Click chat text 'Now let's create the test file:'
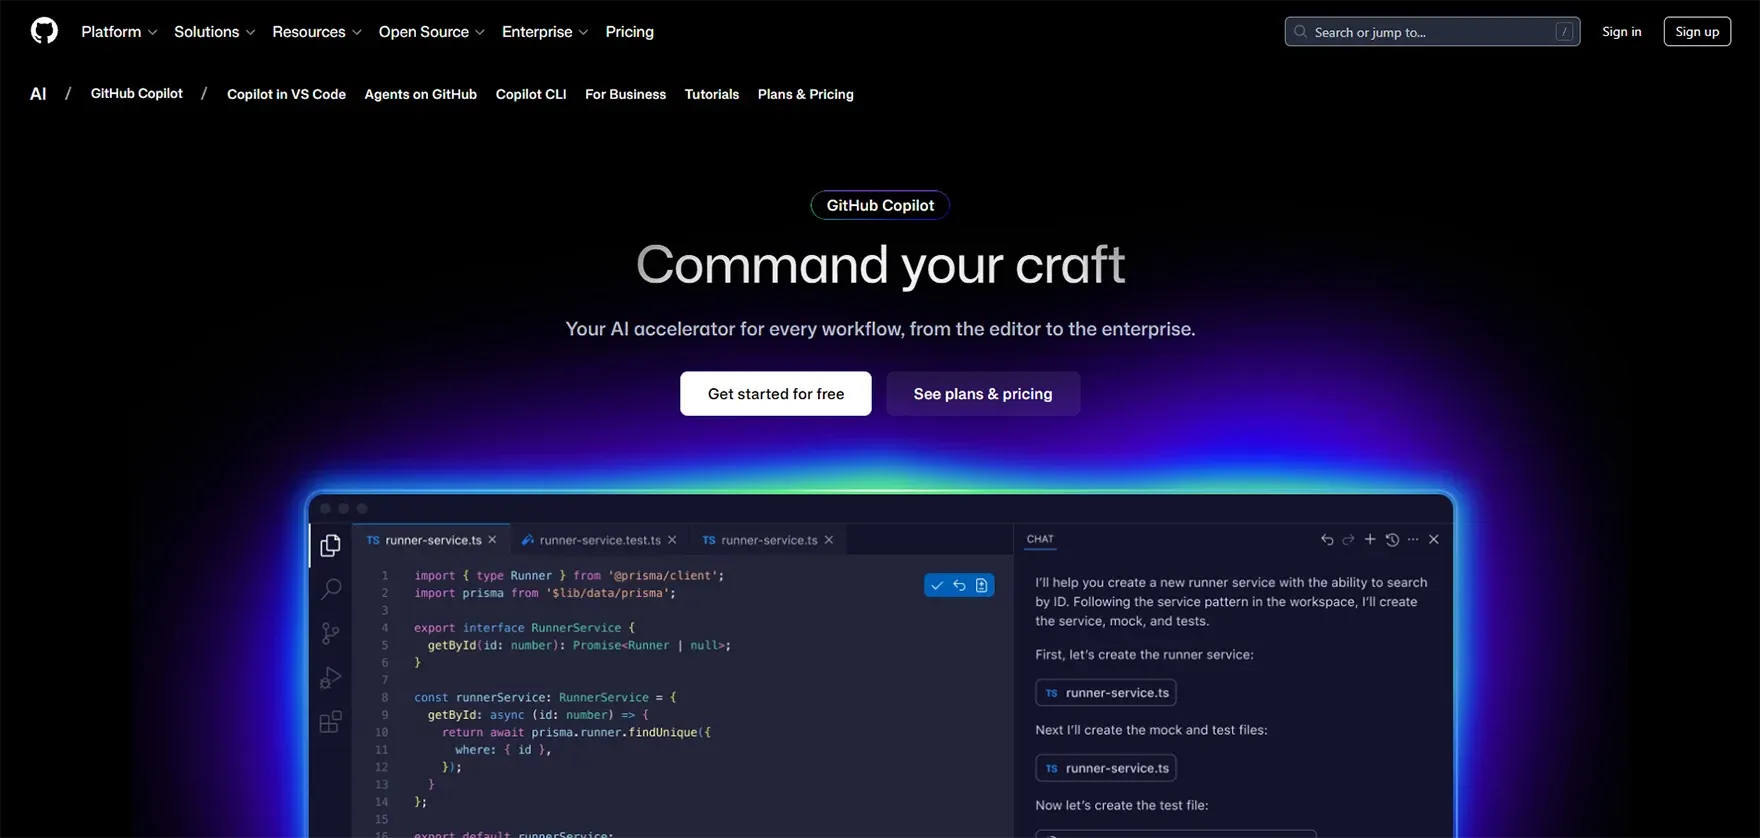Image resolution: width=1760 pixels, height=838 pixels. pyautogui.click(x=1122, y=805)
